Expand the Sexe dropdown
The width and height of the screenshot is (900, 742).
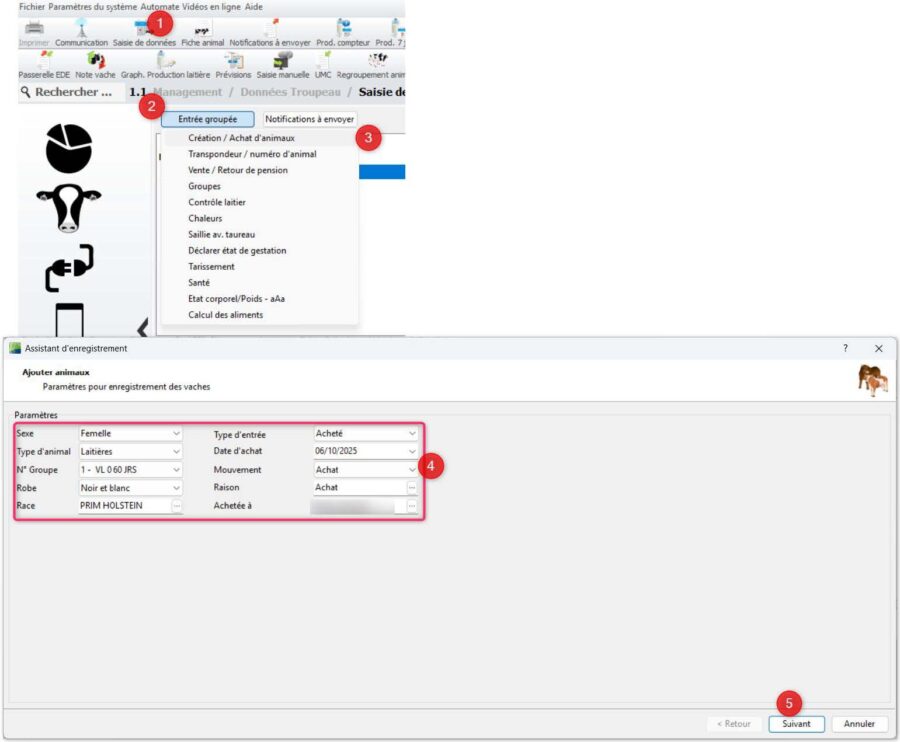pos(176,434)
